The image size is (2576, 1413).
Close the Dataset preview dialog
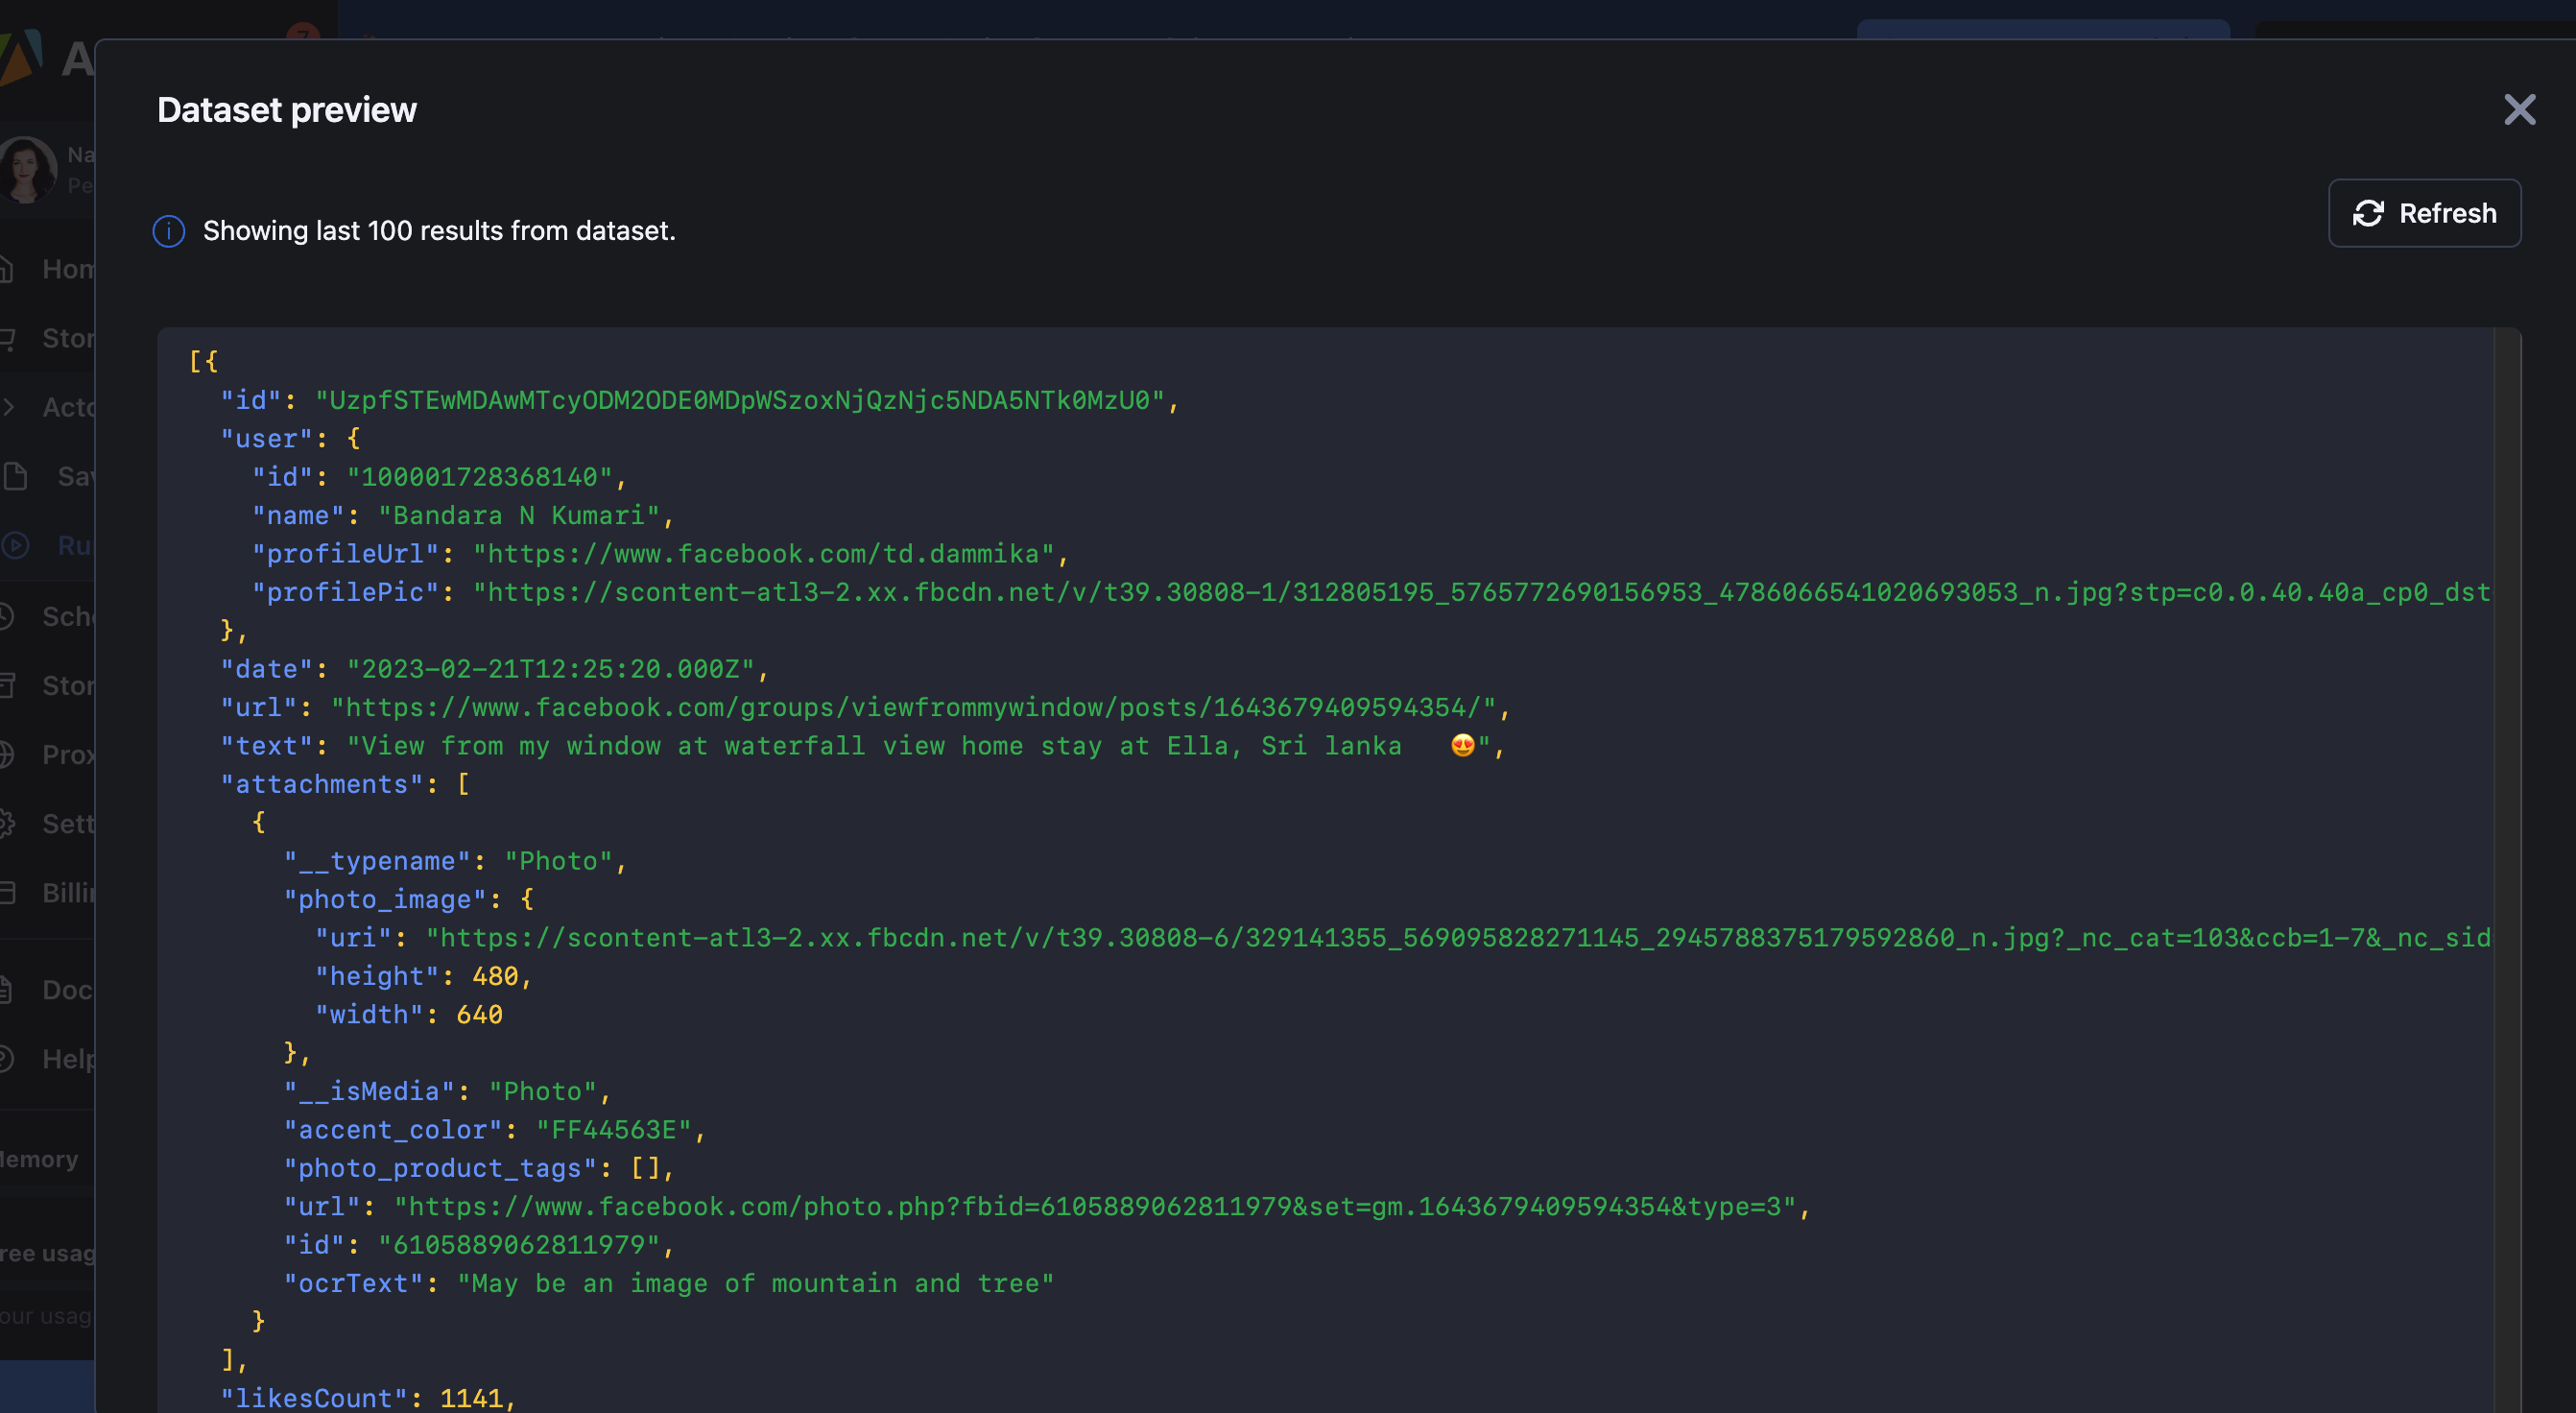click(2520, 110)
